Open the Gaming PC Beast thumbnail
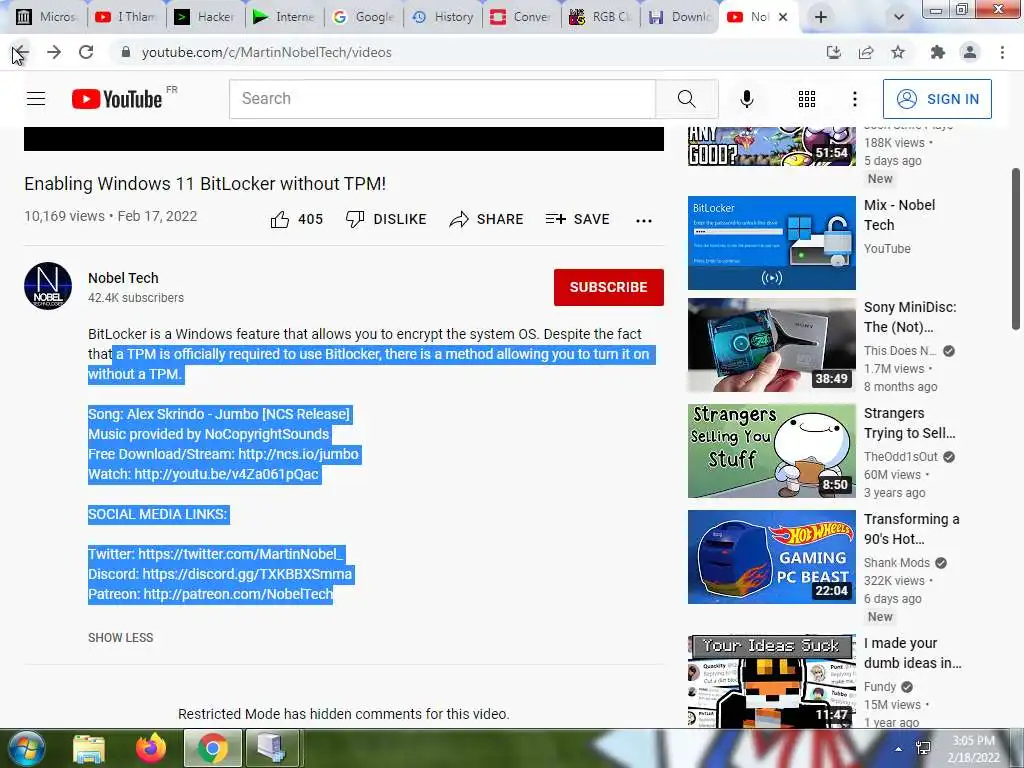1024x768 pixels. click(x=771, y=557)
